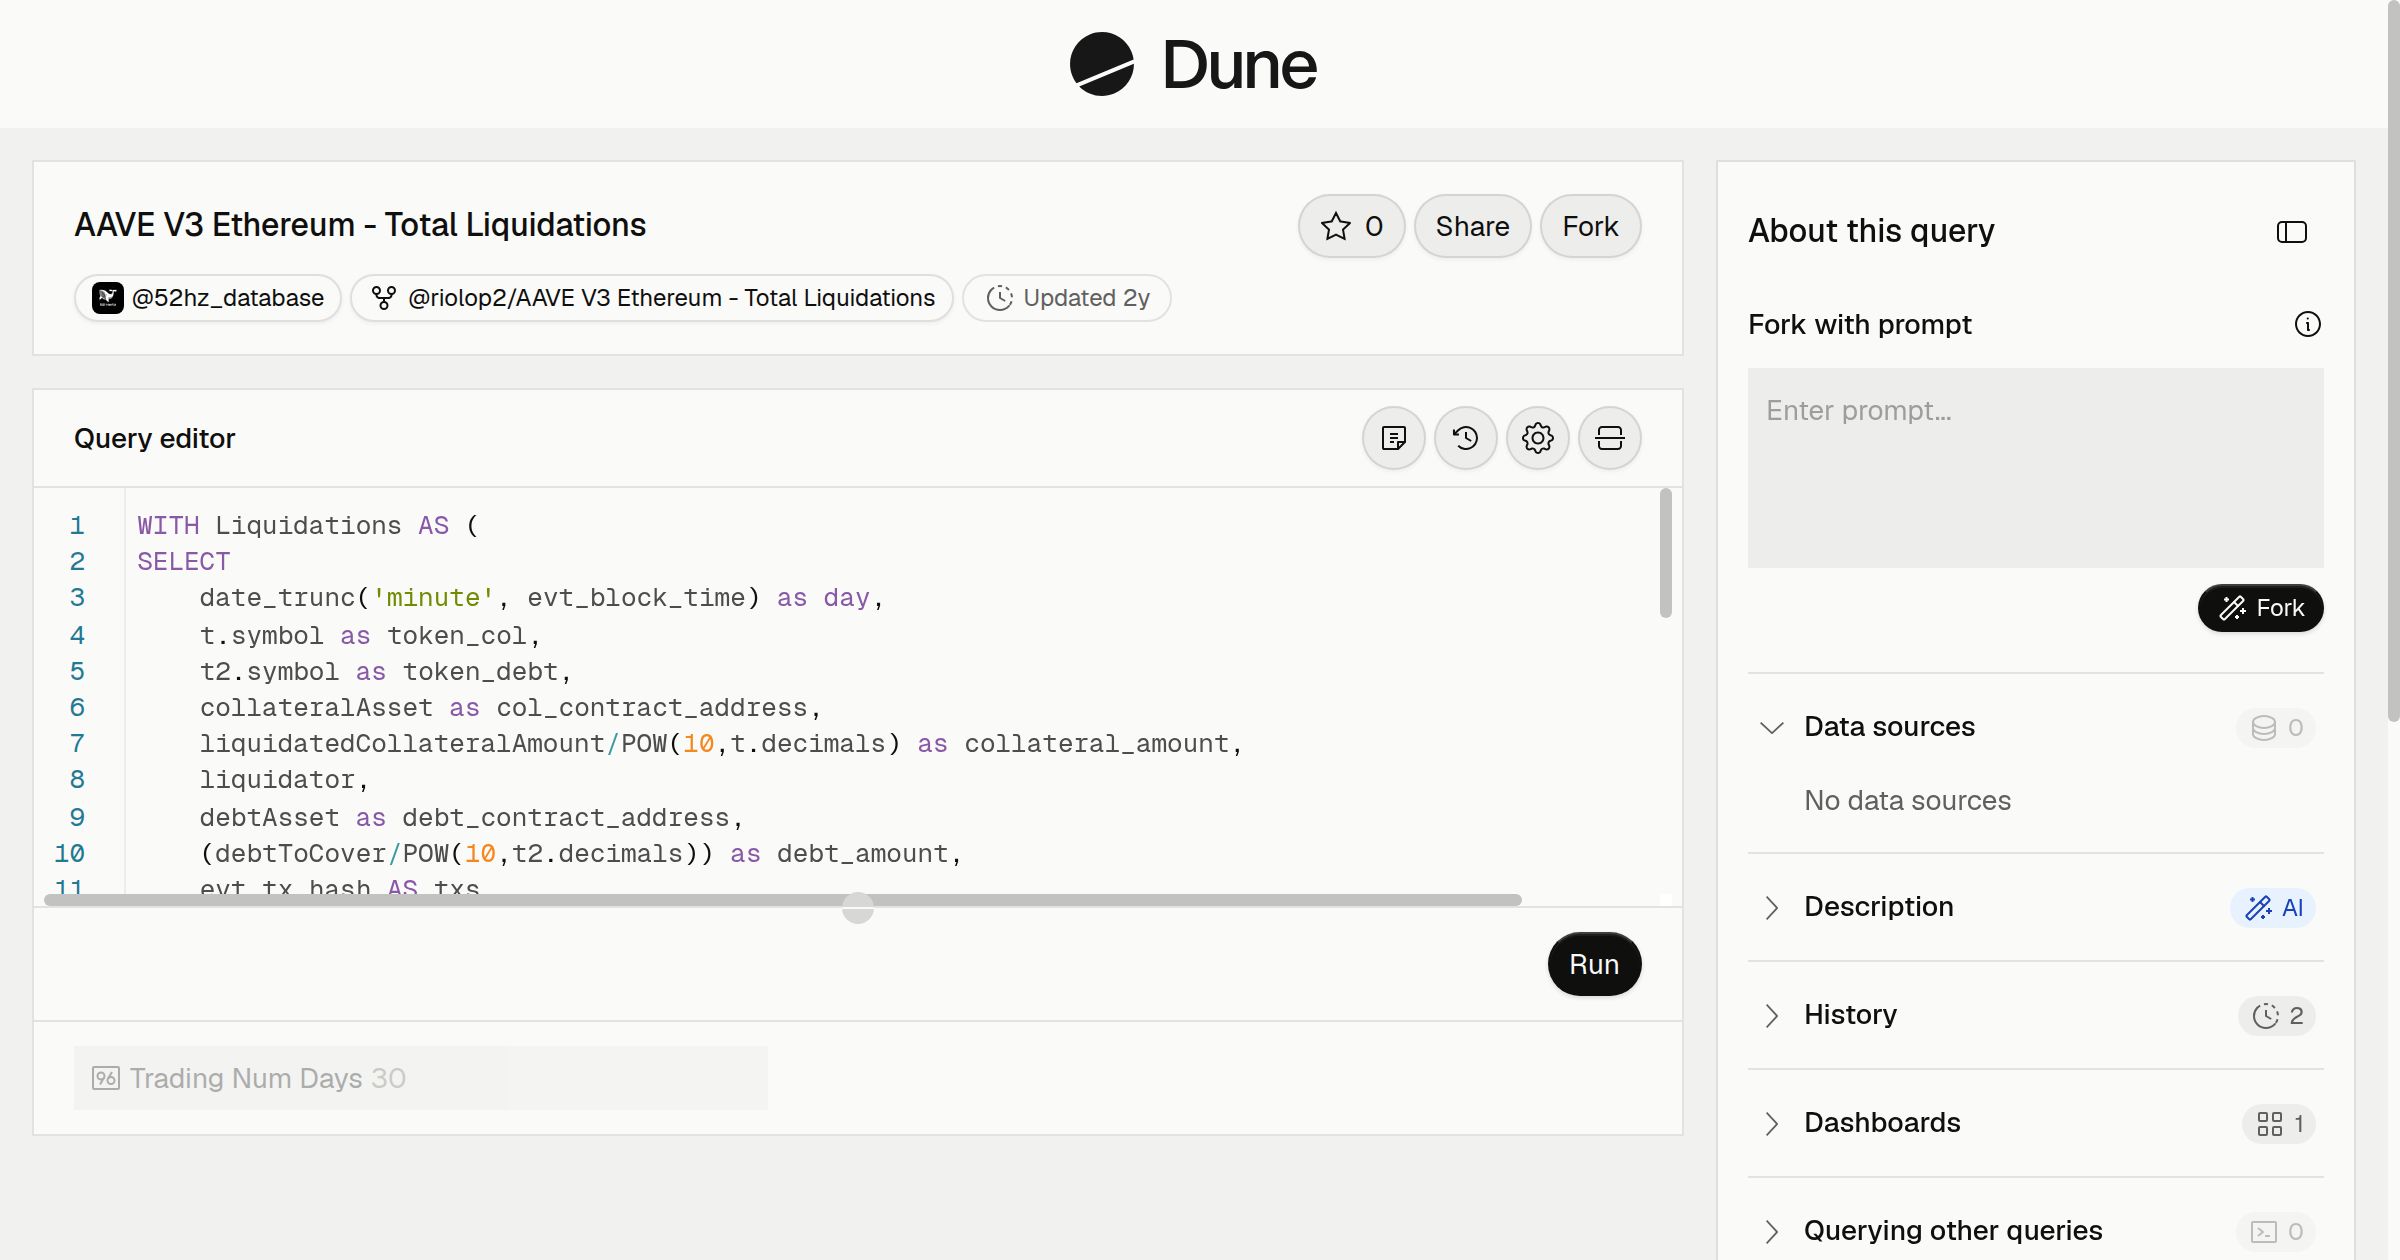Screen dimensions: 2400x1260
Task: Generate description with AI badge
Action: [2273, 908]
